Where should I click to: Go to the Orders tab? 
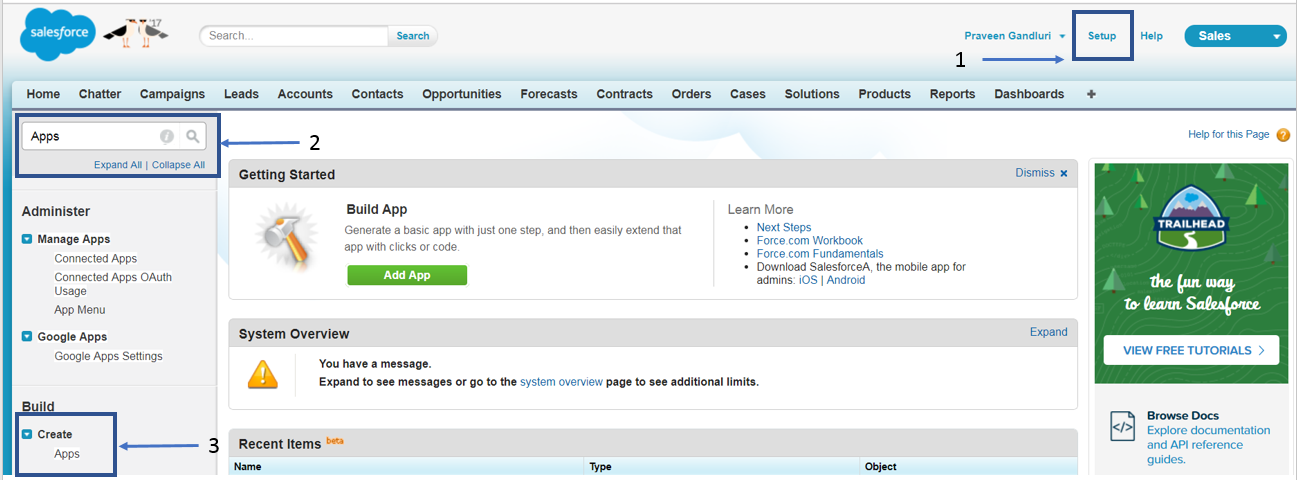click(x=691, y=94)
